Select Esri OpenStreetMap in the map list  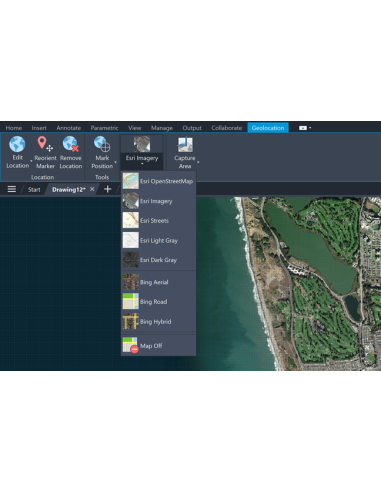(158, 181)
